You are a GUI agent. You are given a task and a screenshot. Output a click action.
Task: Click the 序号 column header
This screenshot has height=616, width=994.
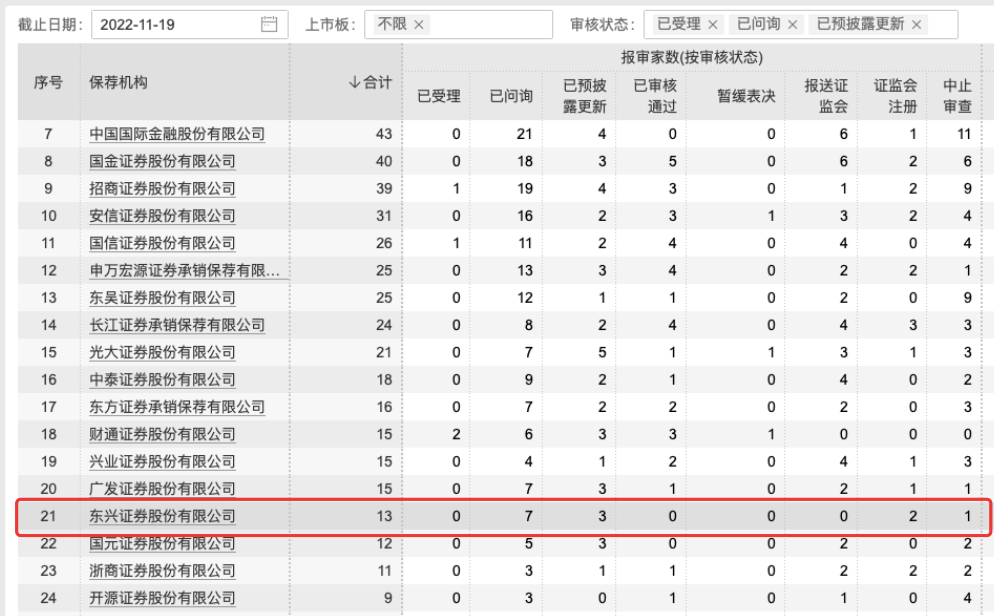pyautogui.click(x=48, y=82)
